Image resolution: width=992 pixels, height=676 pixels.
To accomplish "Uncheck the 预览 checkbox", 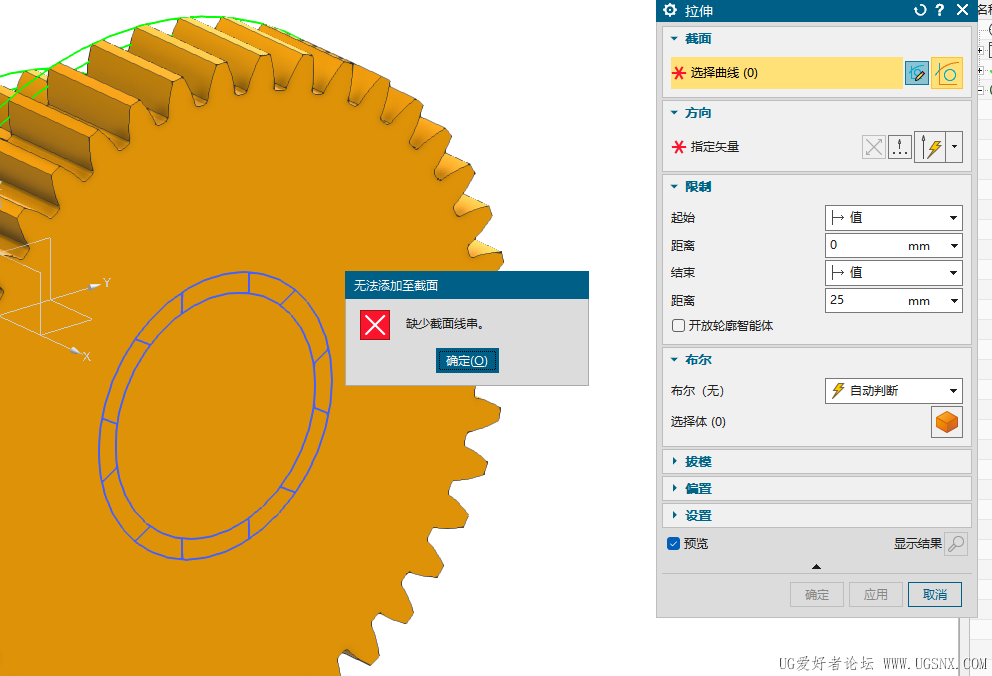I will 674,544.
